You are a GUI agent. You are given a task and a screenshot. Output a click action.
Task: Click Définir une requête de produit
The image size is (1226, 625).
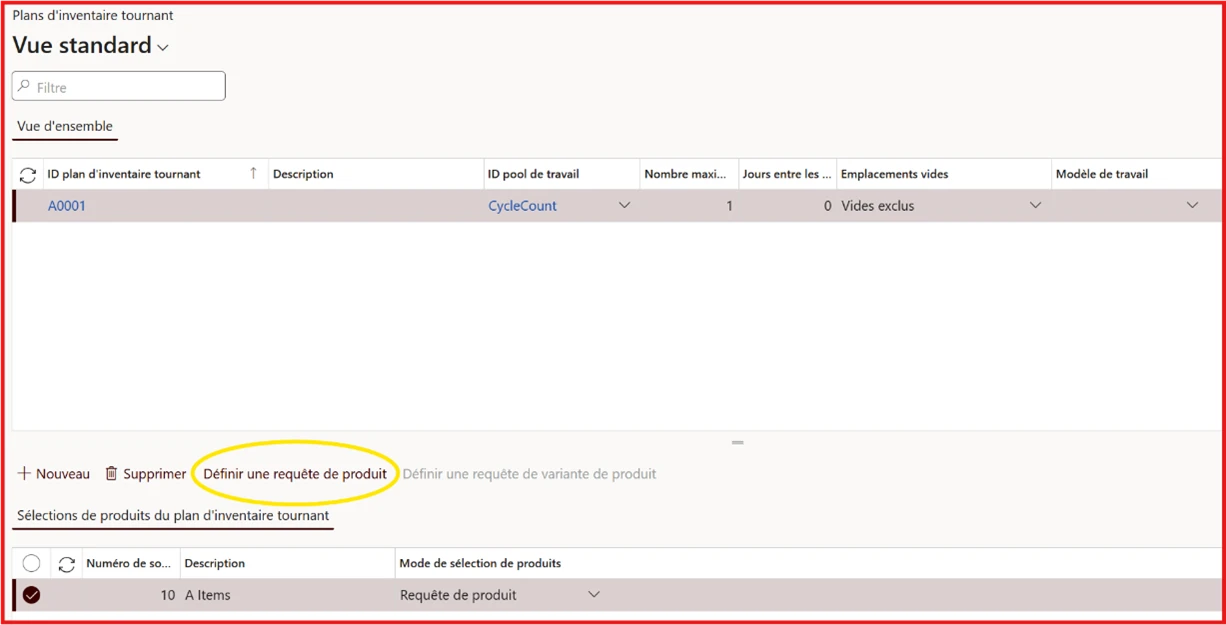(x=295, y=474)
